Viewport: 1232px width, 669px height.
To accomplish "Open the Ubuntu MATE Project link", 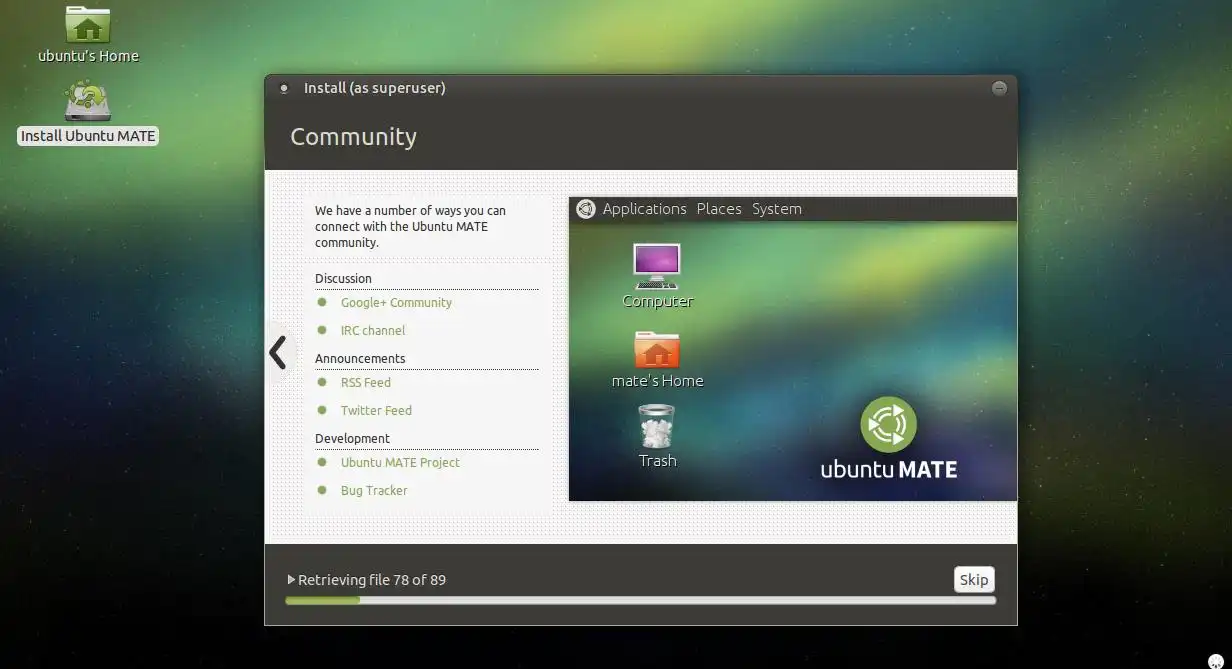I will tap(400, 462).
